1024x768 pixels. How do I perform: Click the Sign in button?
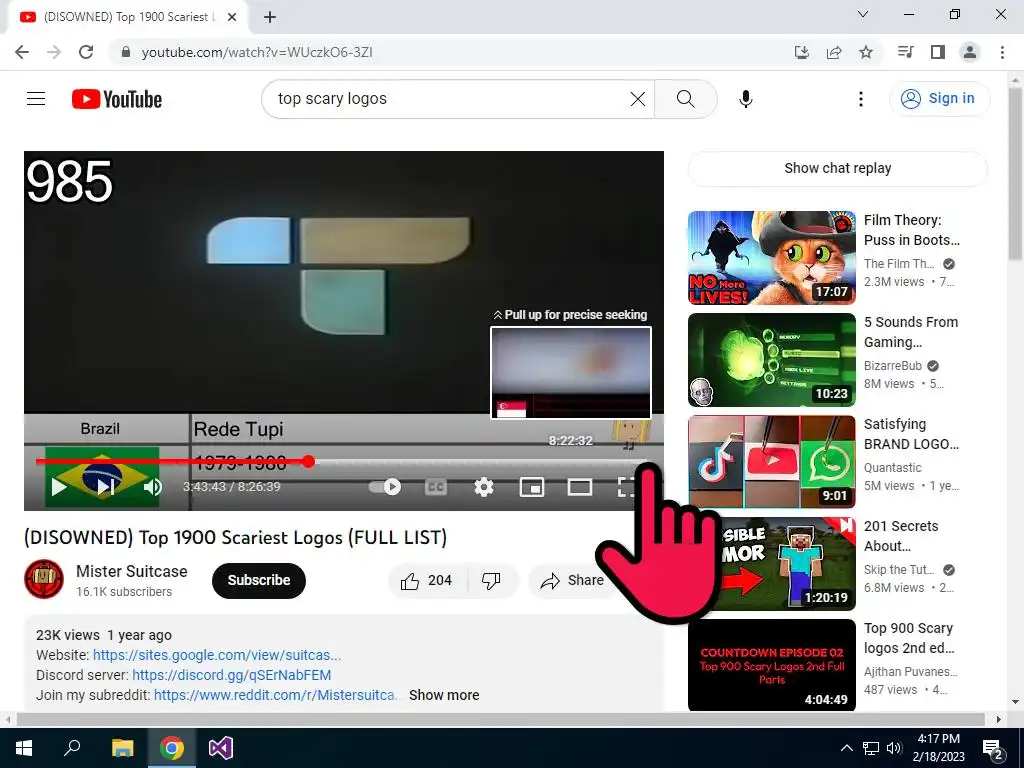(x=939, y=99)
